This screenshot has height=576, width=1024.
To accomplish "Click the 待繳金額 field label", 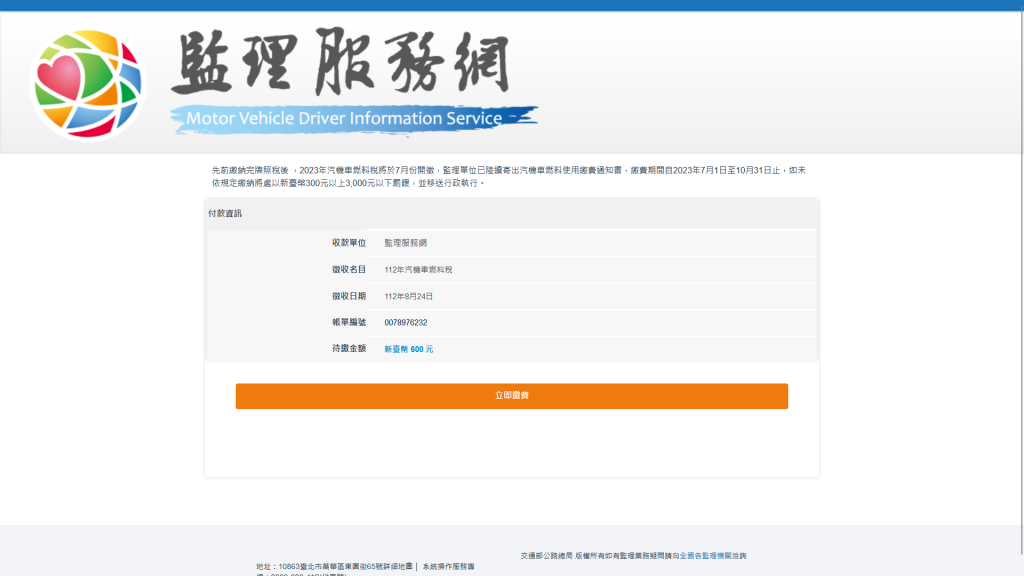I will click(x=349, y=349).
